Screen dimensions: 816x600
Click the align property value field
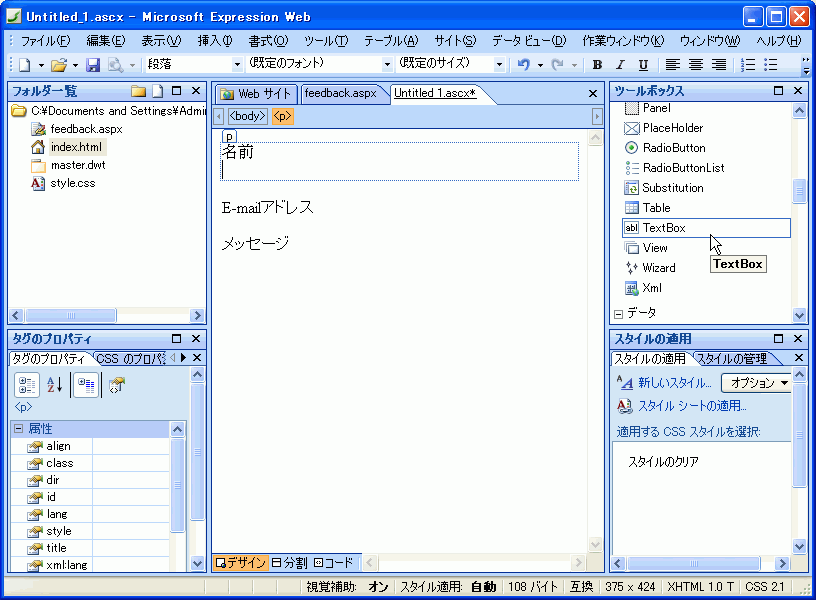131,446
